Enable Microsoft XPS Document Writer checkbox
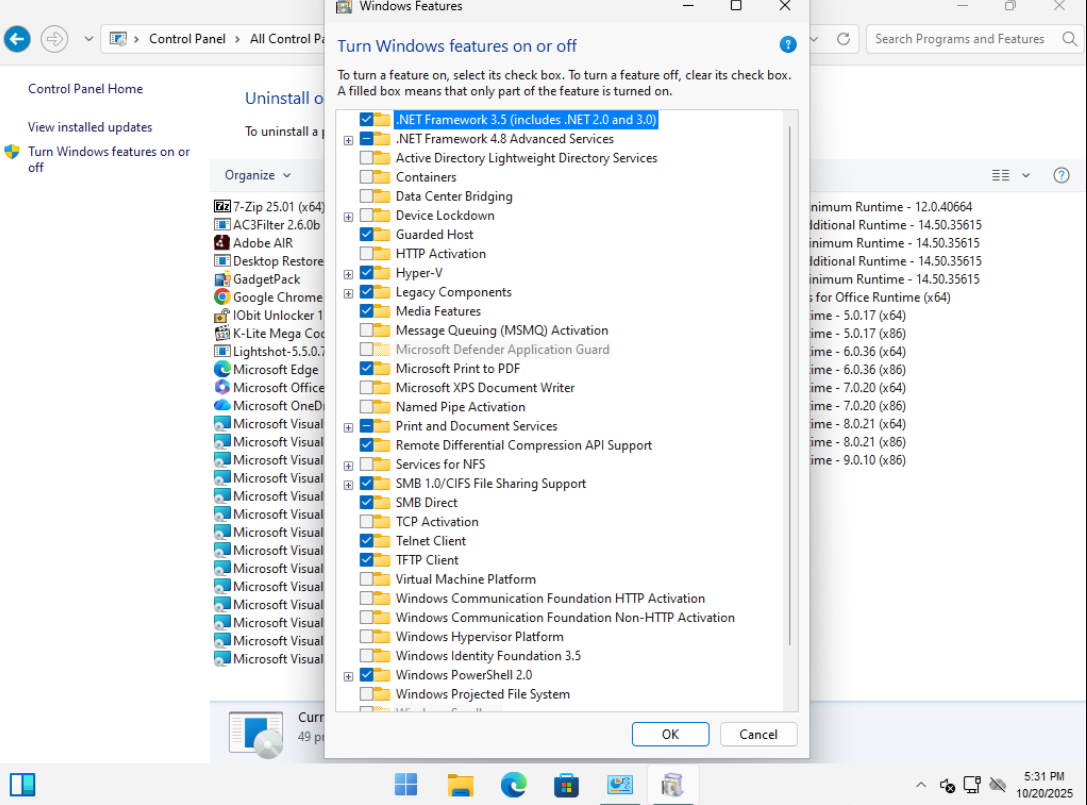Image resolution: width=1087 pixels, height=805 pixels. (366, 388)
